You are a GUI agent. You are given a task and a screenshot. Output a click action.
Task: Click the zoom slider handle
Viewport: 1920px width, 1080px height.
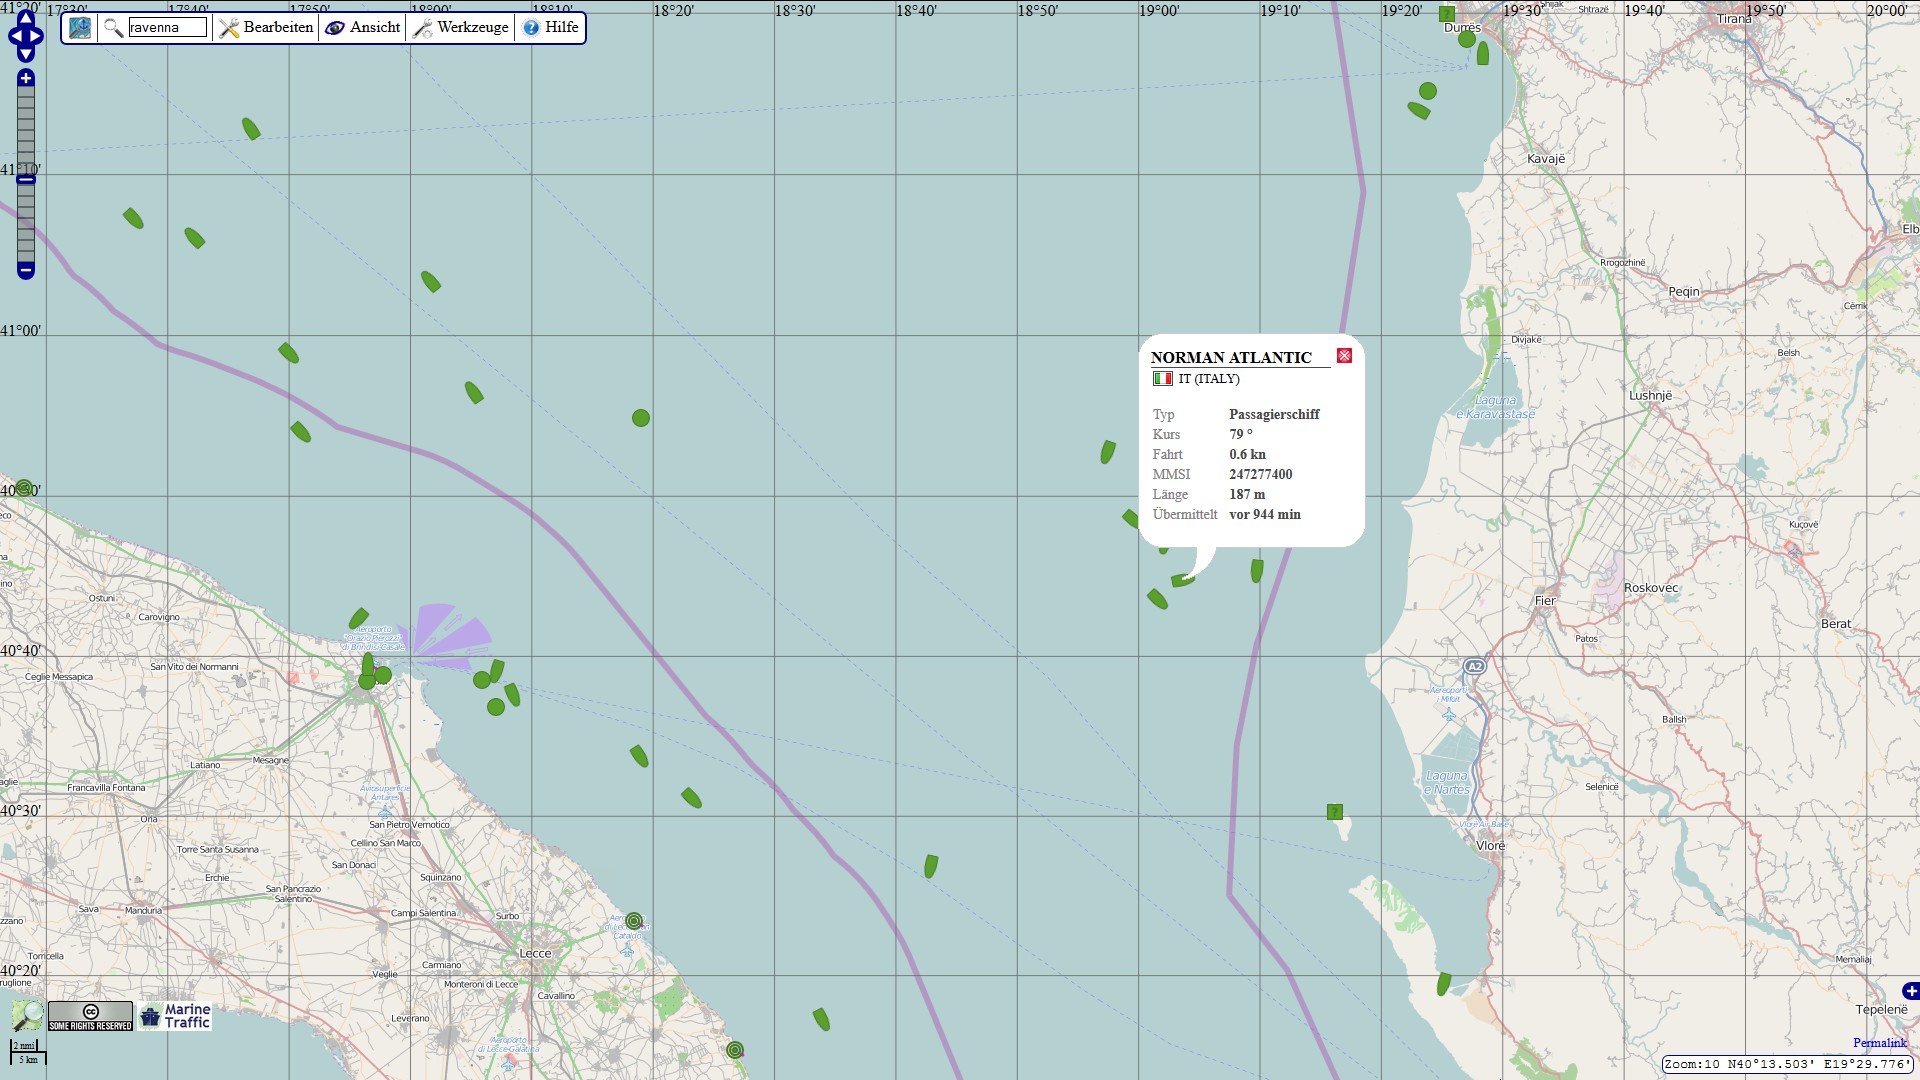tap(26, 179)
